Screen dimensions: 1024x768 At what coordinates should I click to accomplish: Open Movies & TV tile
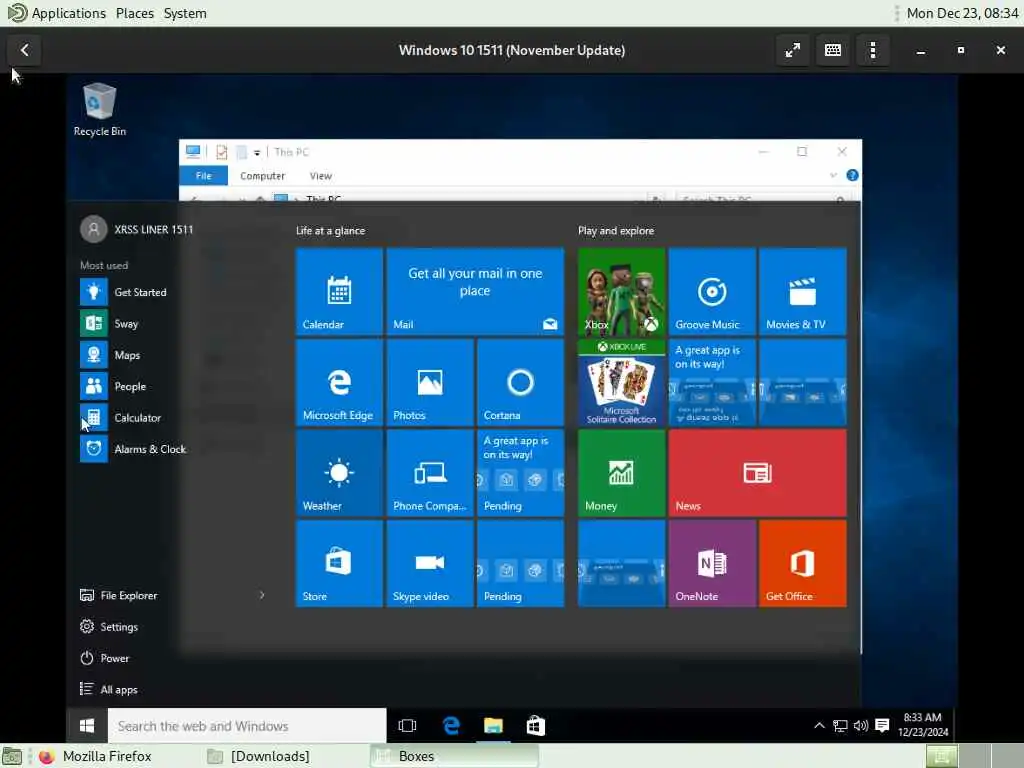click(803, 291)
